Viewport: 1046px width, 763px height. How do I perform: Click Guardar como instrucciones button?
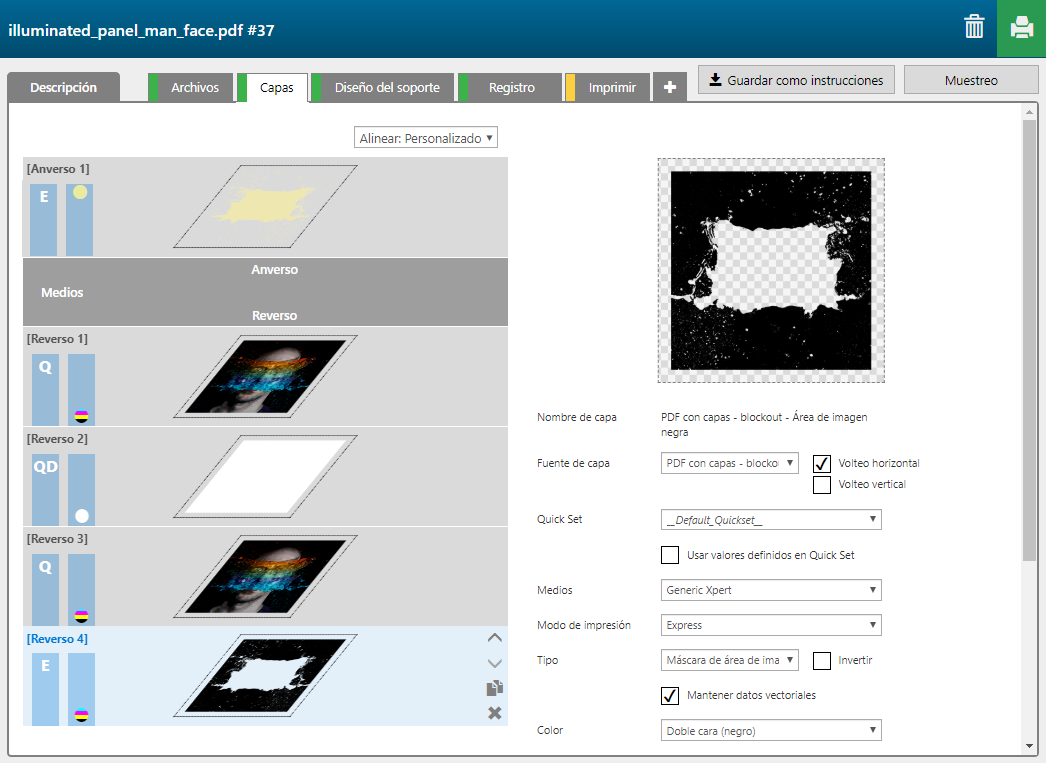pos(796,80)
